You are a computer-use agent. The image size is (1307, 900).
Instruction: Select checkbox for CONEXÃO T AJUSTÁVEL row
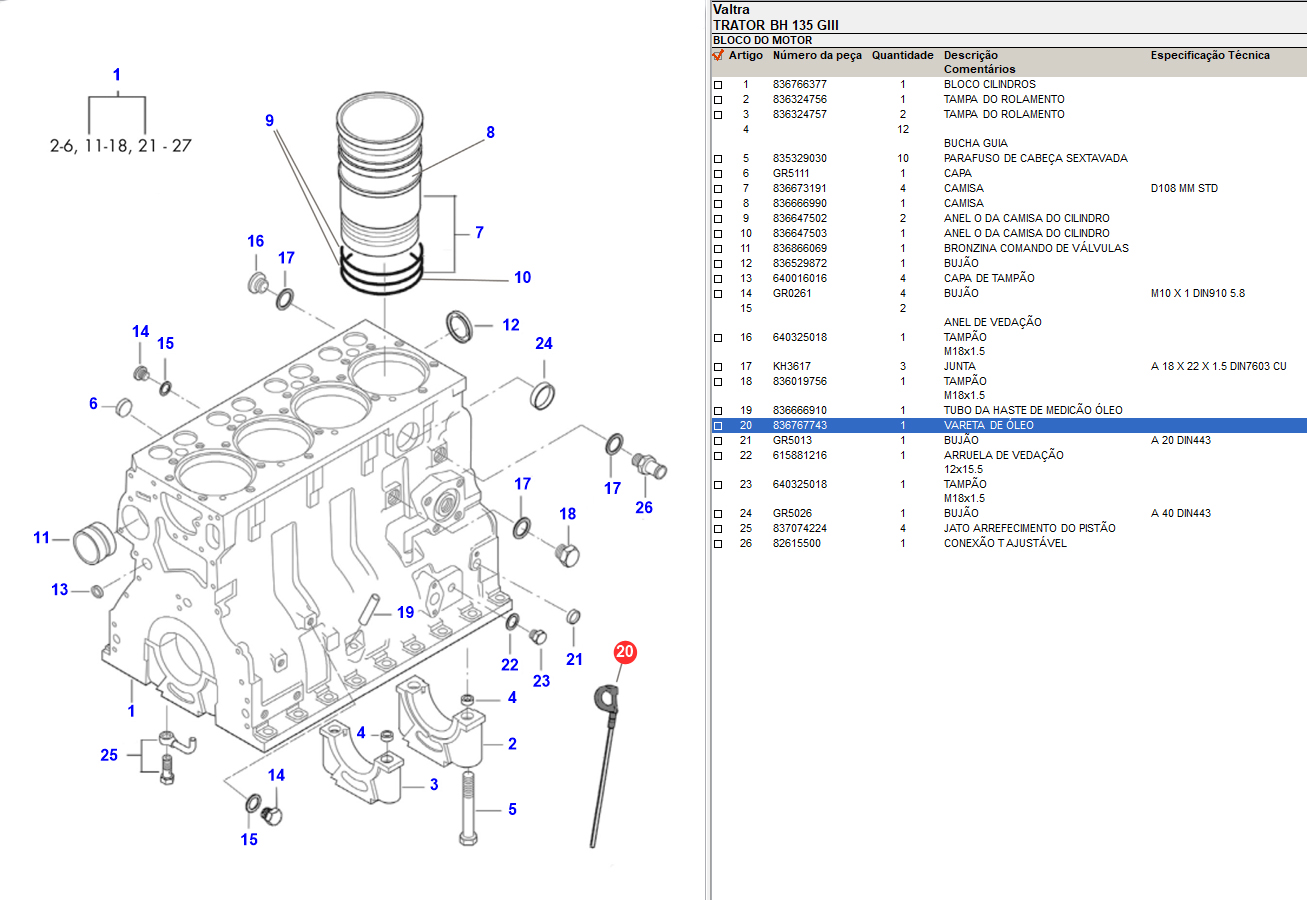(x=717, y=544)
